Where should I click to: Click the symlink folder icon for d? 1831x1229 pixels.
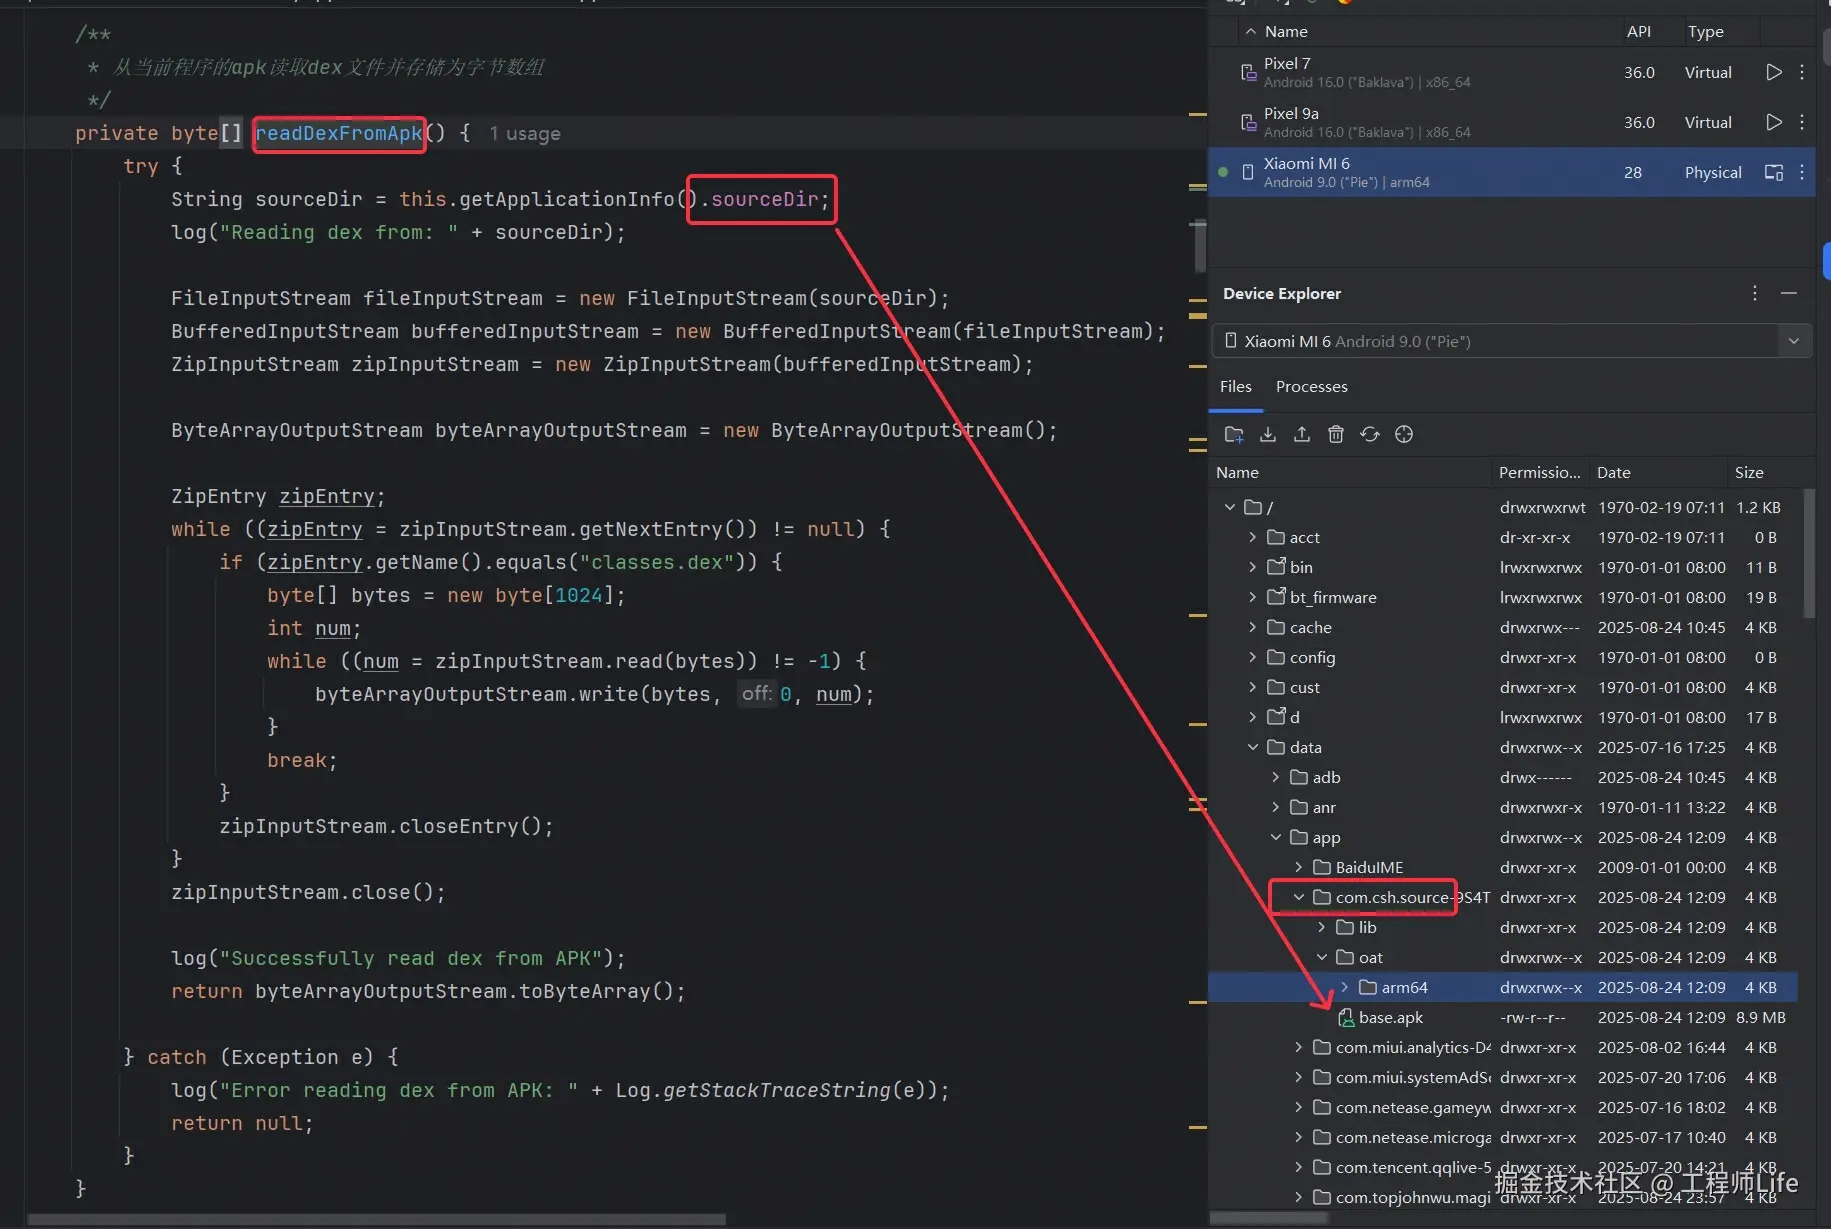(1276, 717)
